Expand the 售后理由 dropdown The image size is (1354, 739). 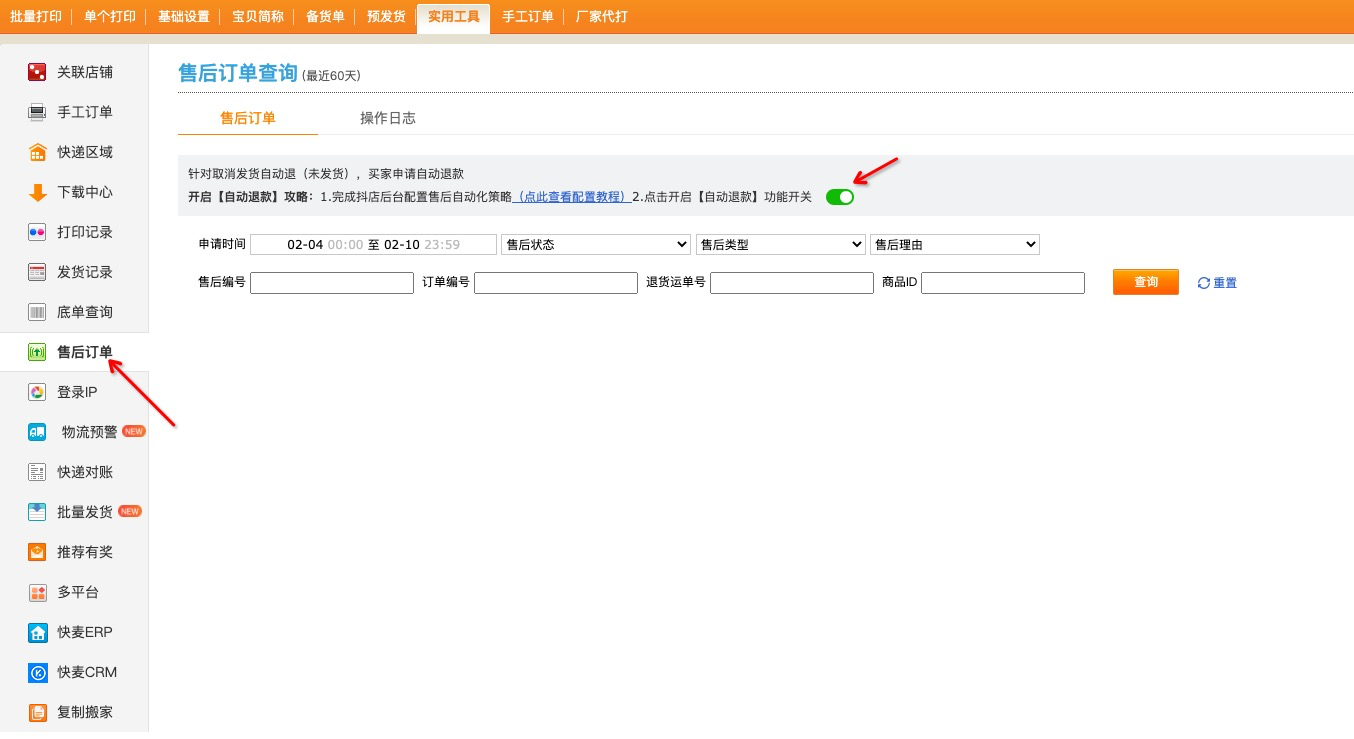(954, 244)
